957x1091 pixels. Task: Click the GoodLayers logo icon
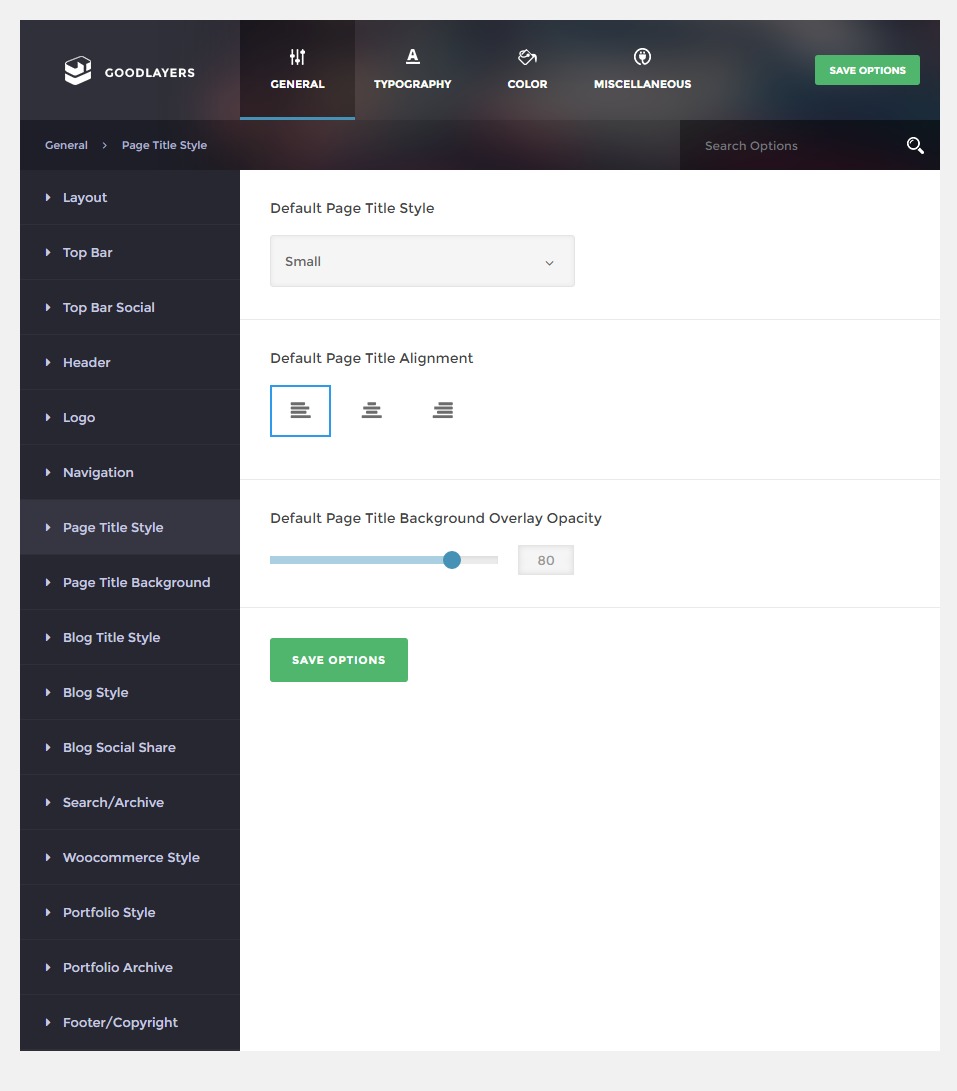78,70
